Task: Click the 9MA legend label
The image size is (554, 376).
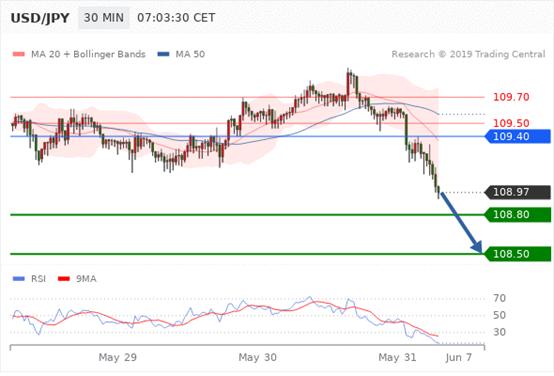Action: 86,279
